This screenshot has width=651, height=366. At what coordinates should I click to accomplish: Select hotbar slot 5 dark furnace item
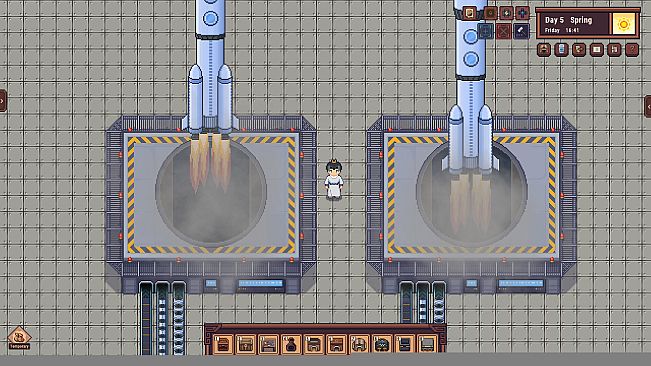[314, 344]
